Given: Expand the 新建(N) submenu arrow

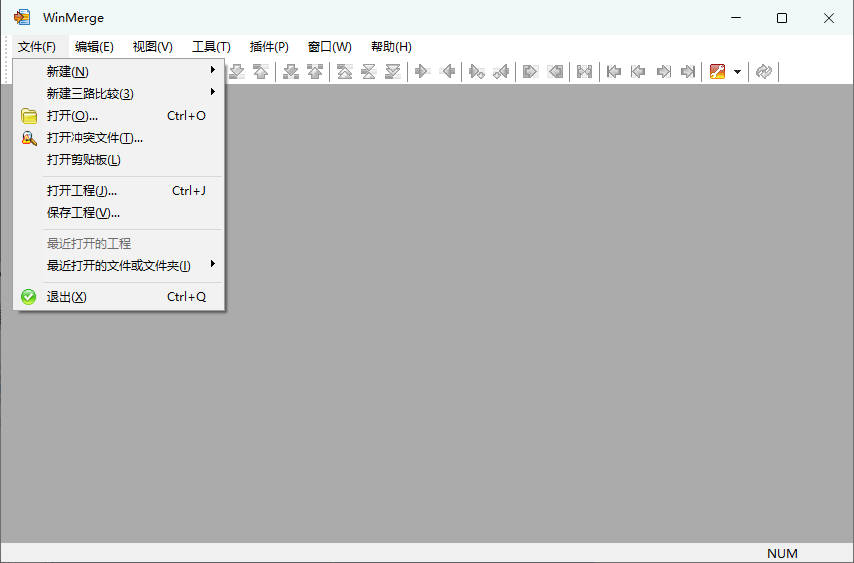Looking at the screenshot, I should click(212, 70).
